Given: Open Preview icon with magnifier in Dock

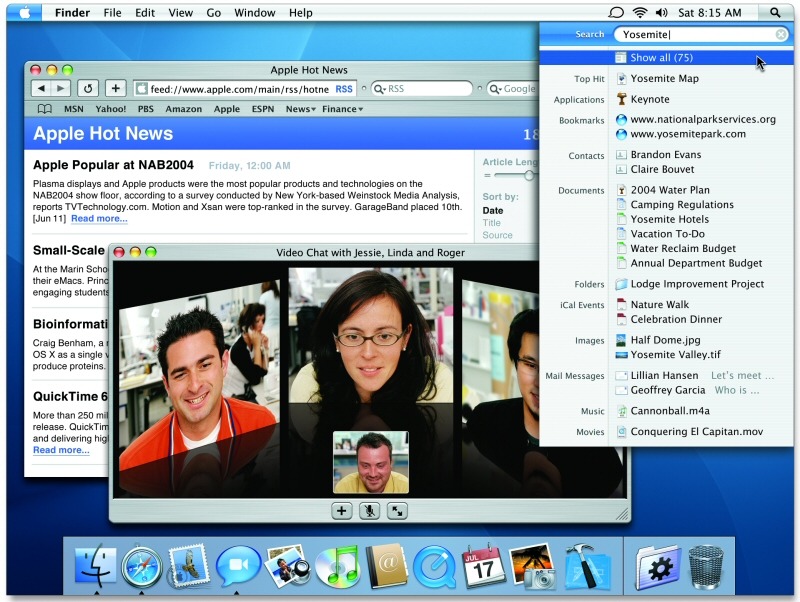Looking at the screenshot, I should 288,566.
